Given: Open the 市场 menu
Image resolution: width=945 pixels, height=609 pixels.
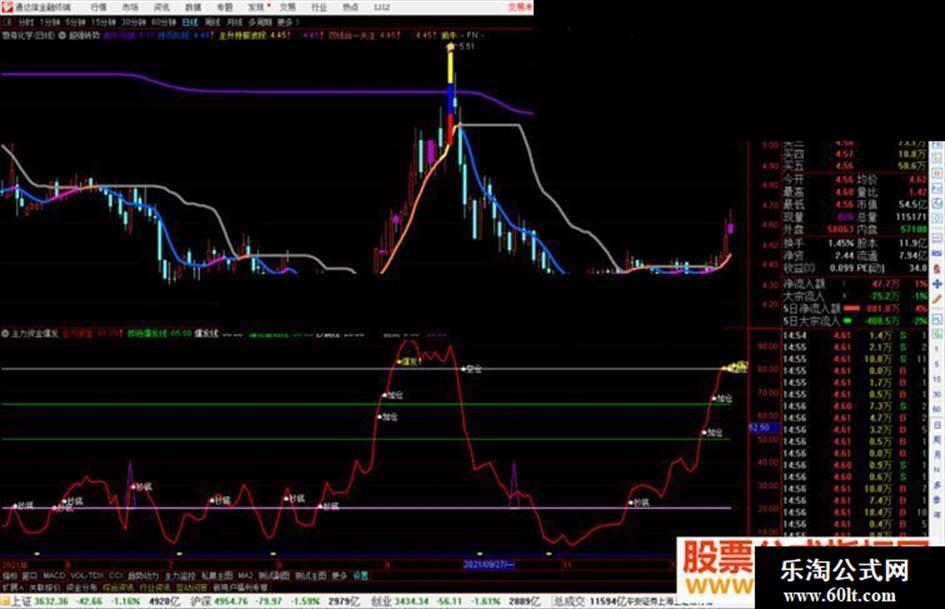Looking at the screenshot, I should point(130,7).
